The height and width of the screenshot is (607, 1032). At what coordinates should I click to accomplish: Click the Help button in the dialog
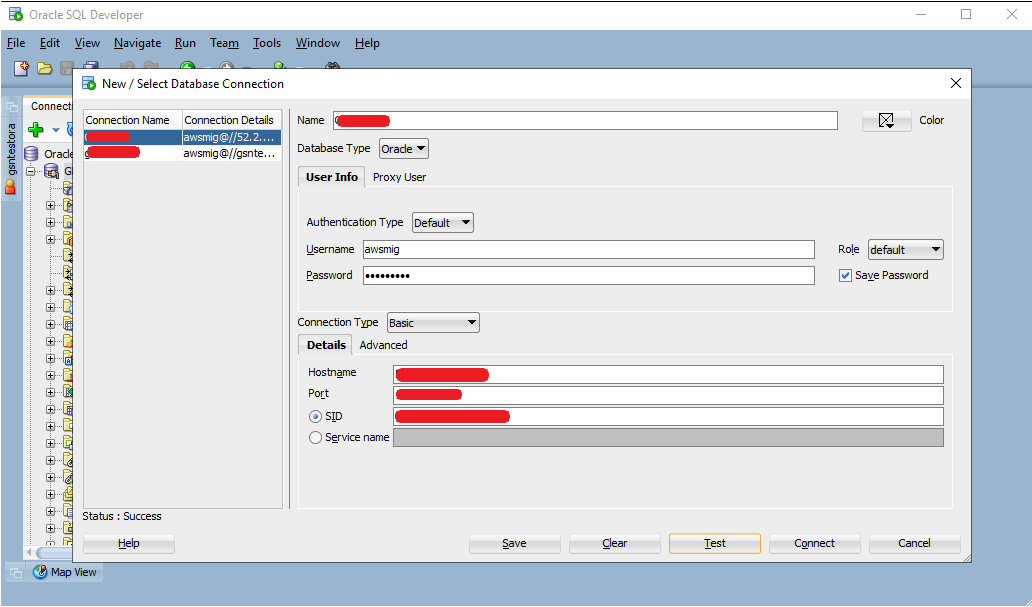pyautogui.click(x=128, y=543)
